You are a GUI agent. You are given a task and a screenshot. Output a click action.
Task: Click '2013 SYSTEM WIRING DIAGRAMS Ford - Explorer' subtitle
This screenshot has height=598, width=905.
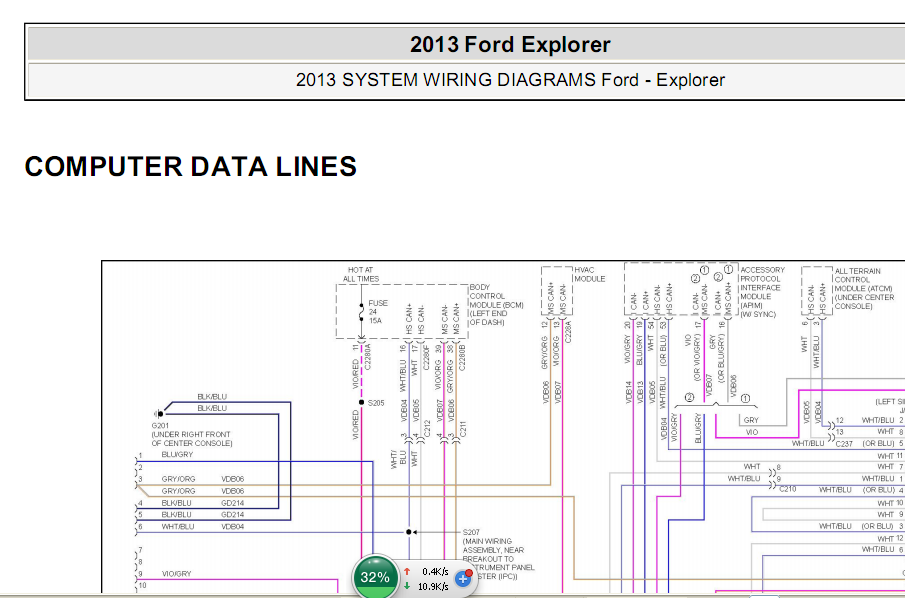point(510,80)
